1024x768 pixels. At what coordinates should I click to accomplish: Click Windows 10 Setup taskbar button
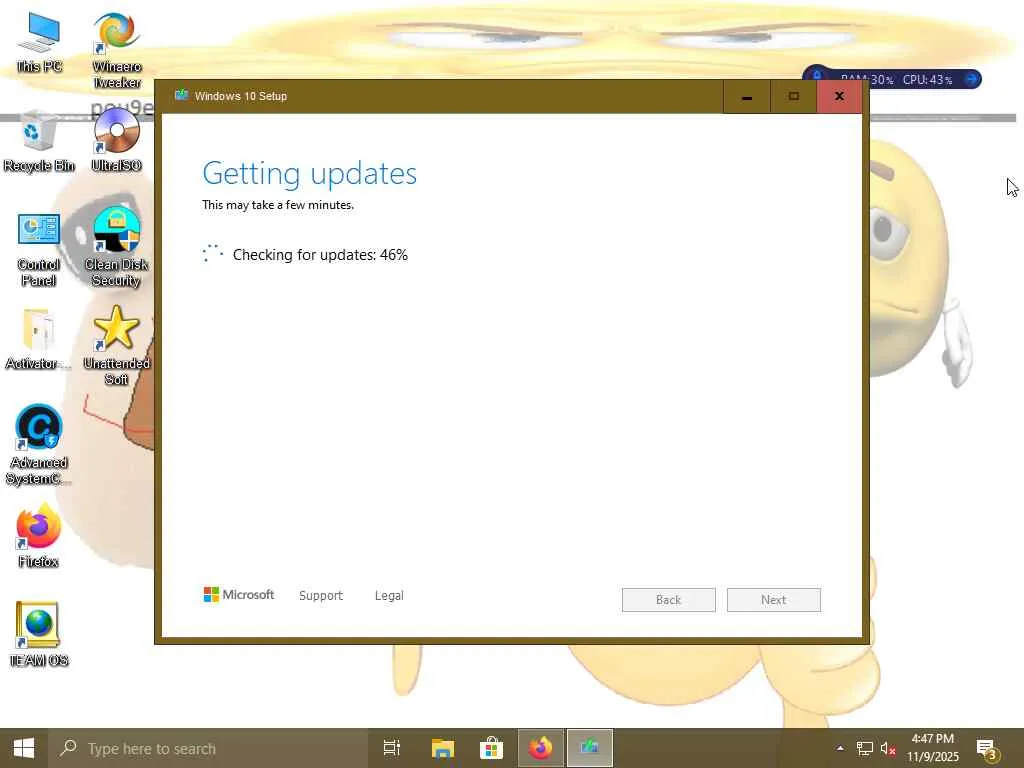click(x=590, y=748)
